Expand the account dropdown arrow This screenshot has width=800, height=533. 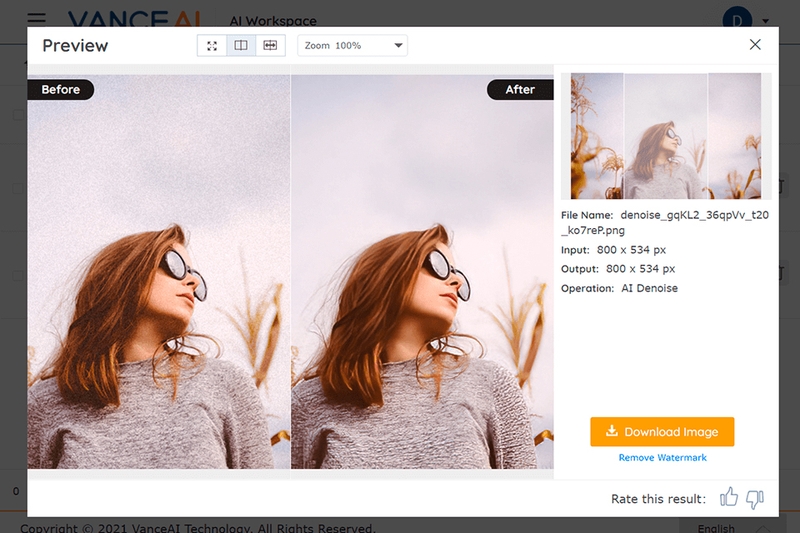click(765, 21)
